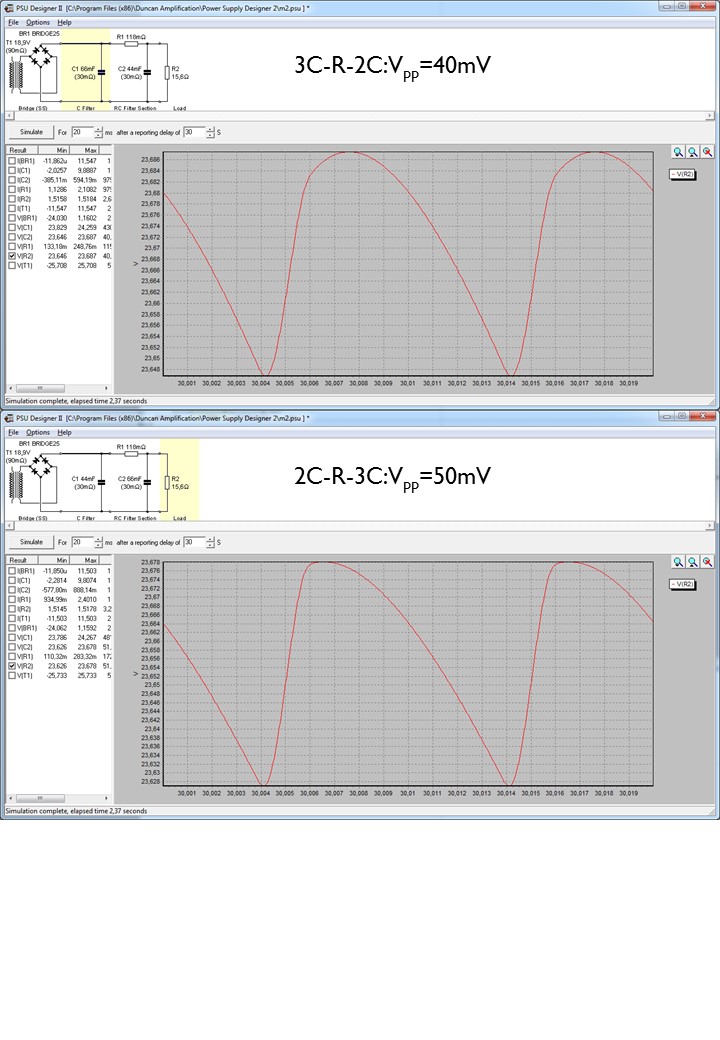This screenshot has height=1040, width=720.
Task: Select load resistor R2 in the 3C-R-2C schematic
Action: [167, 73]
